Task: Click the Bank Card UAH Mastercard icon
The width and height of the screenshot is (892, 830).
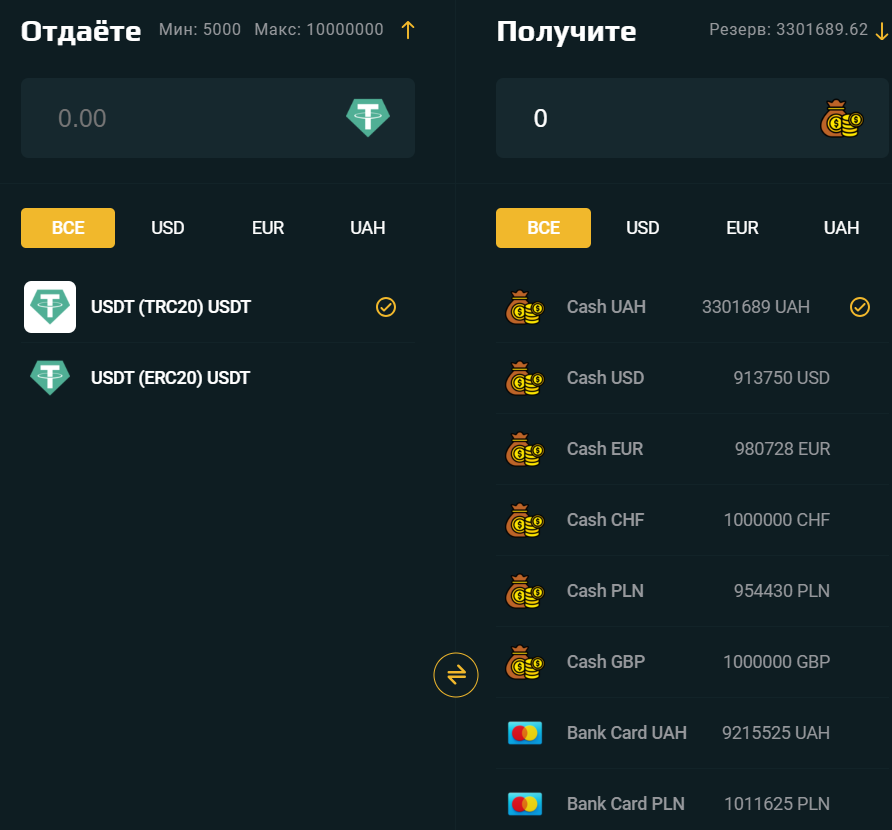Action: (524, 733)
